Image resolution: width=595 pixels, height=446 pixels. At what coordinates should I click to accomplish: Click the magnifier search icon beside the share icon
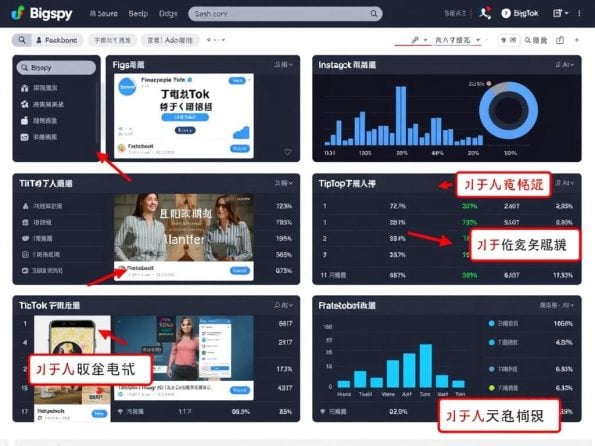(528, 40)
